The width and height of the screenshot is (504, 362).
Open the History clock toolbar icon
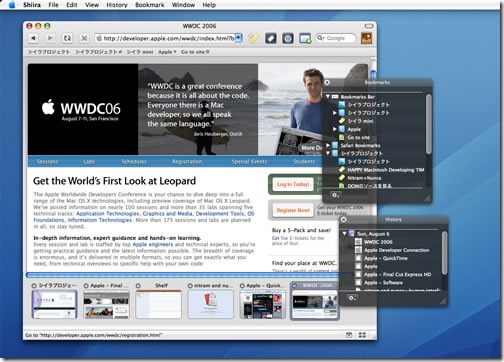pos(288,38)
